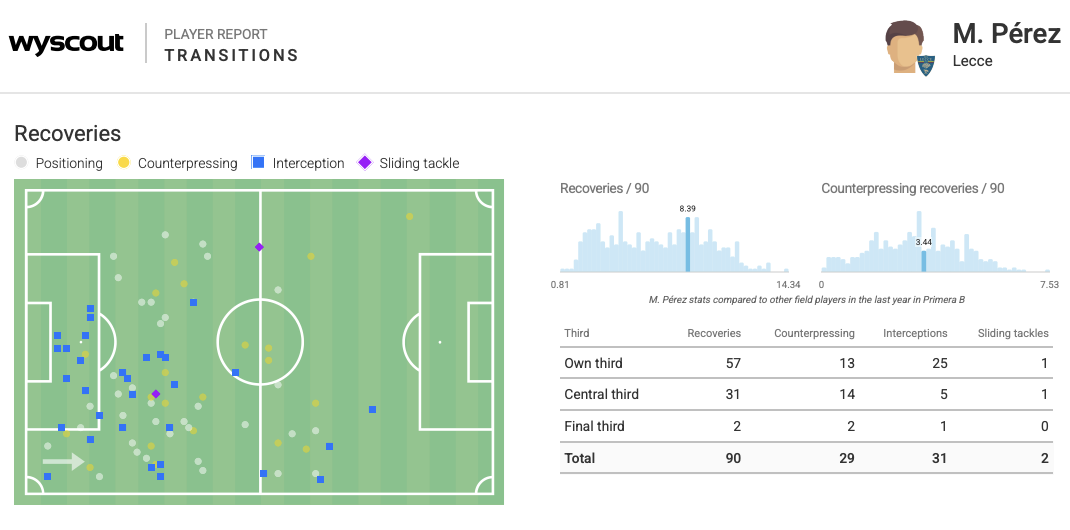This screenshot has width=1070, height=530.
Task: Click the Lecce club badge
Action: coord(927,64)
